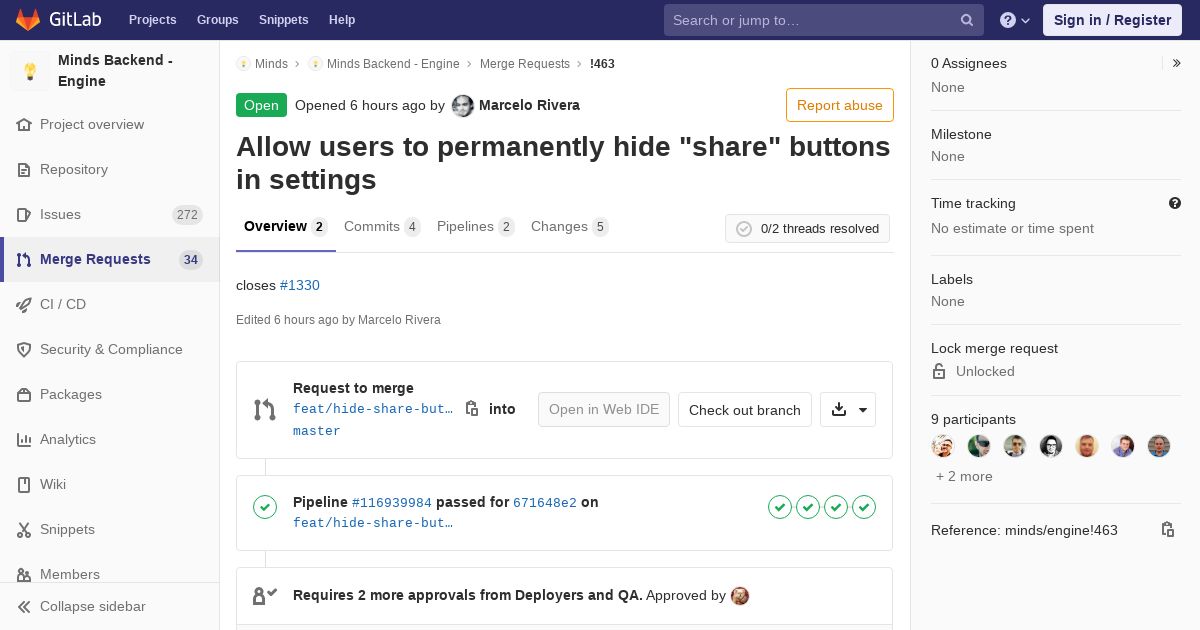Open CI / CD in the sidebar
This screenshot has height=630, width=1200.
[63, 304]
